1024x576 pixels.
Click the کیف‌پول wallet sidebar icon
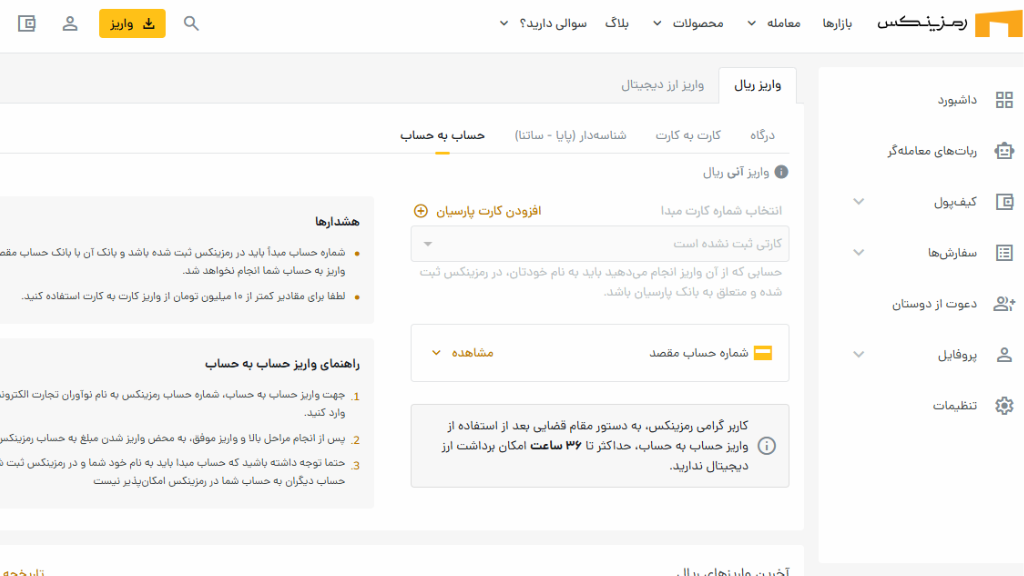1004,202
